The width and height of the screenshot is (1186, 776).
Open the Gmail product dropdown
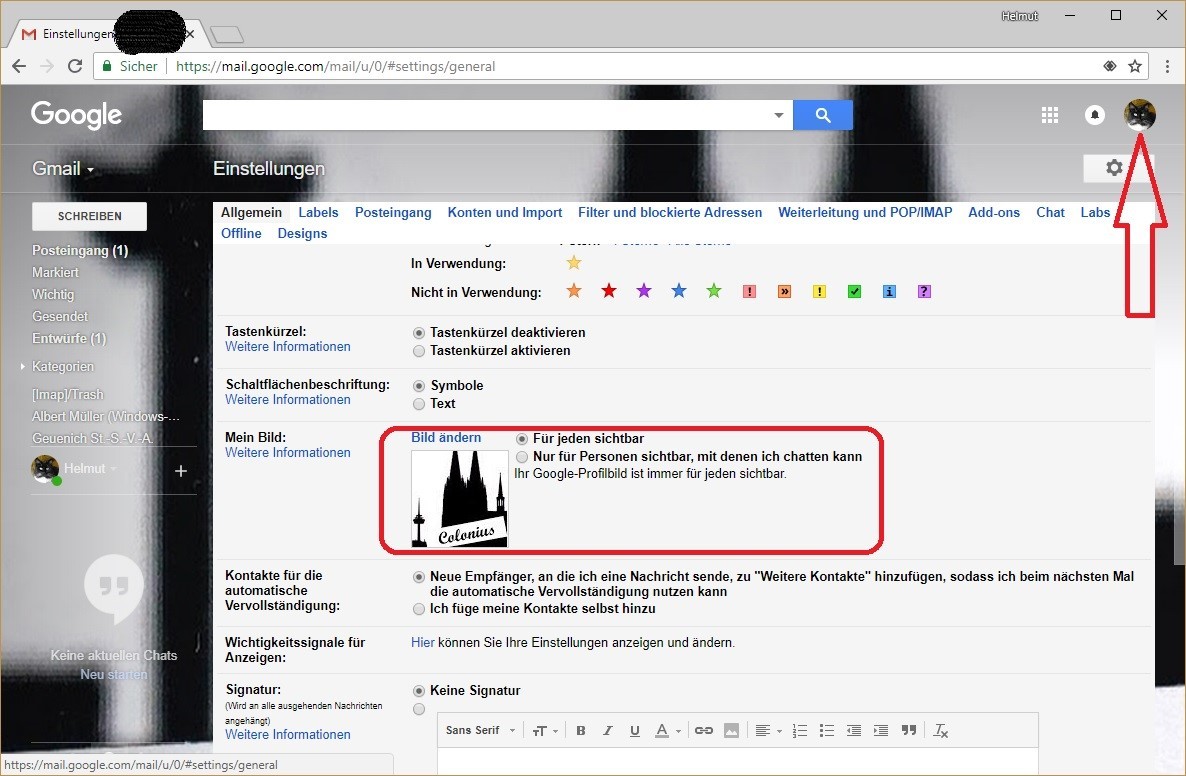pos(63,169)
